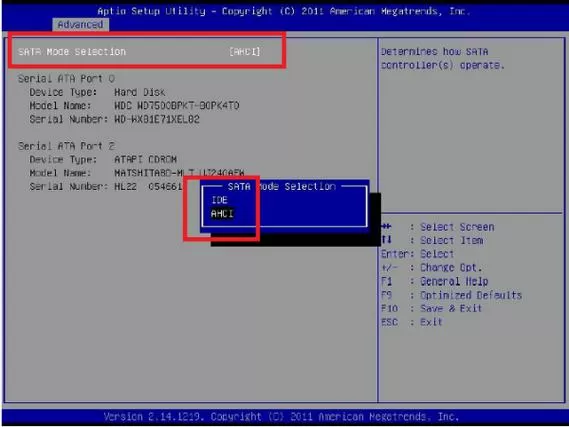Open the SATA Mode Selection setting
This screenshot has height=427, width=569.
click(139, 52)
